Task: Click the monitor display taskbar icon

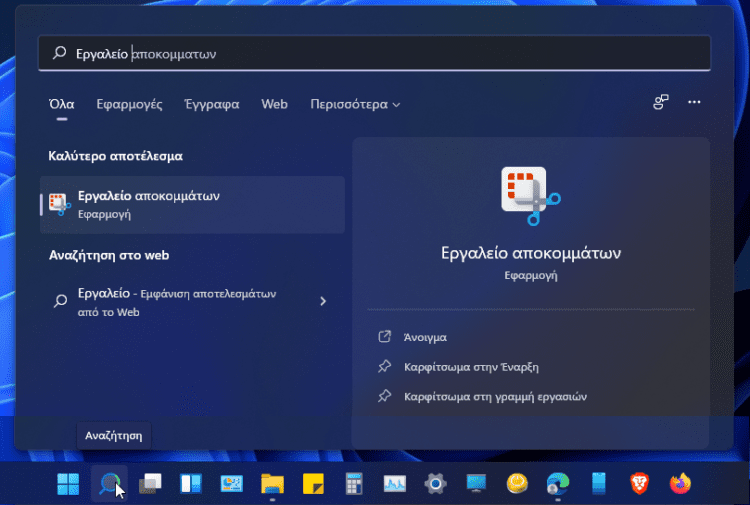Action: click(476, 484)
